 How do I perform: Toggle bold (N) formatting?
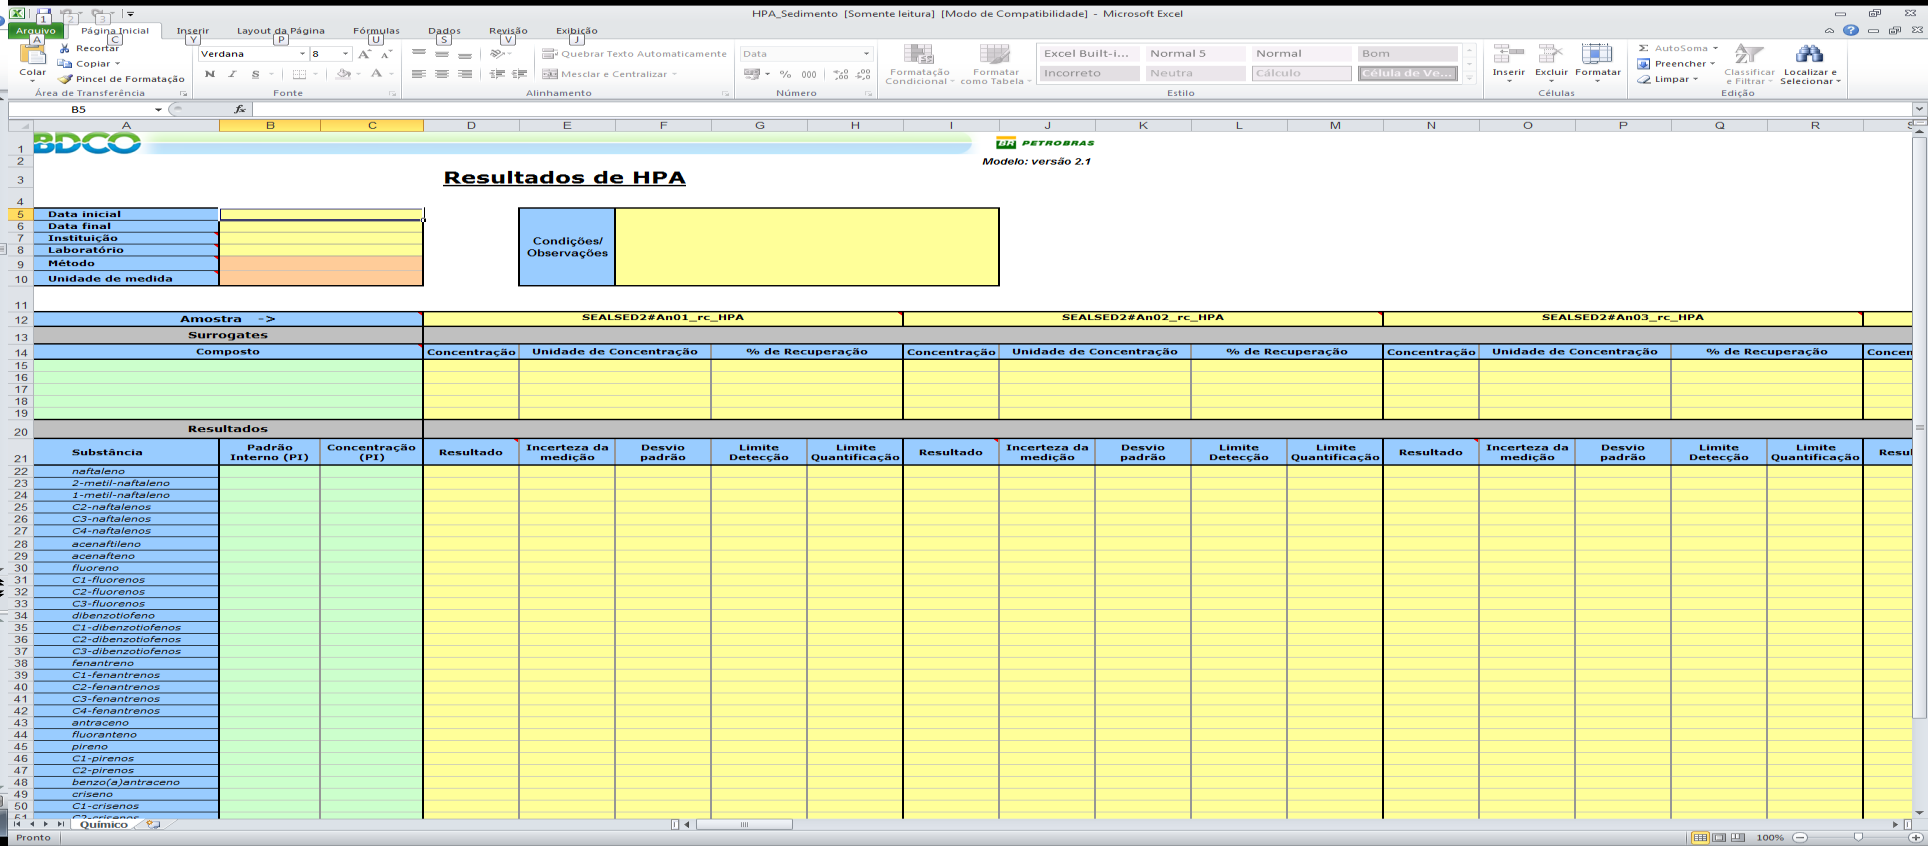coord(209,74)
